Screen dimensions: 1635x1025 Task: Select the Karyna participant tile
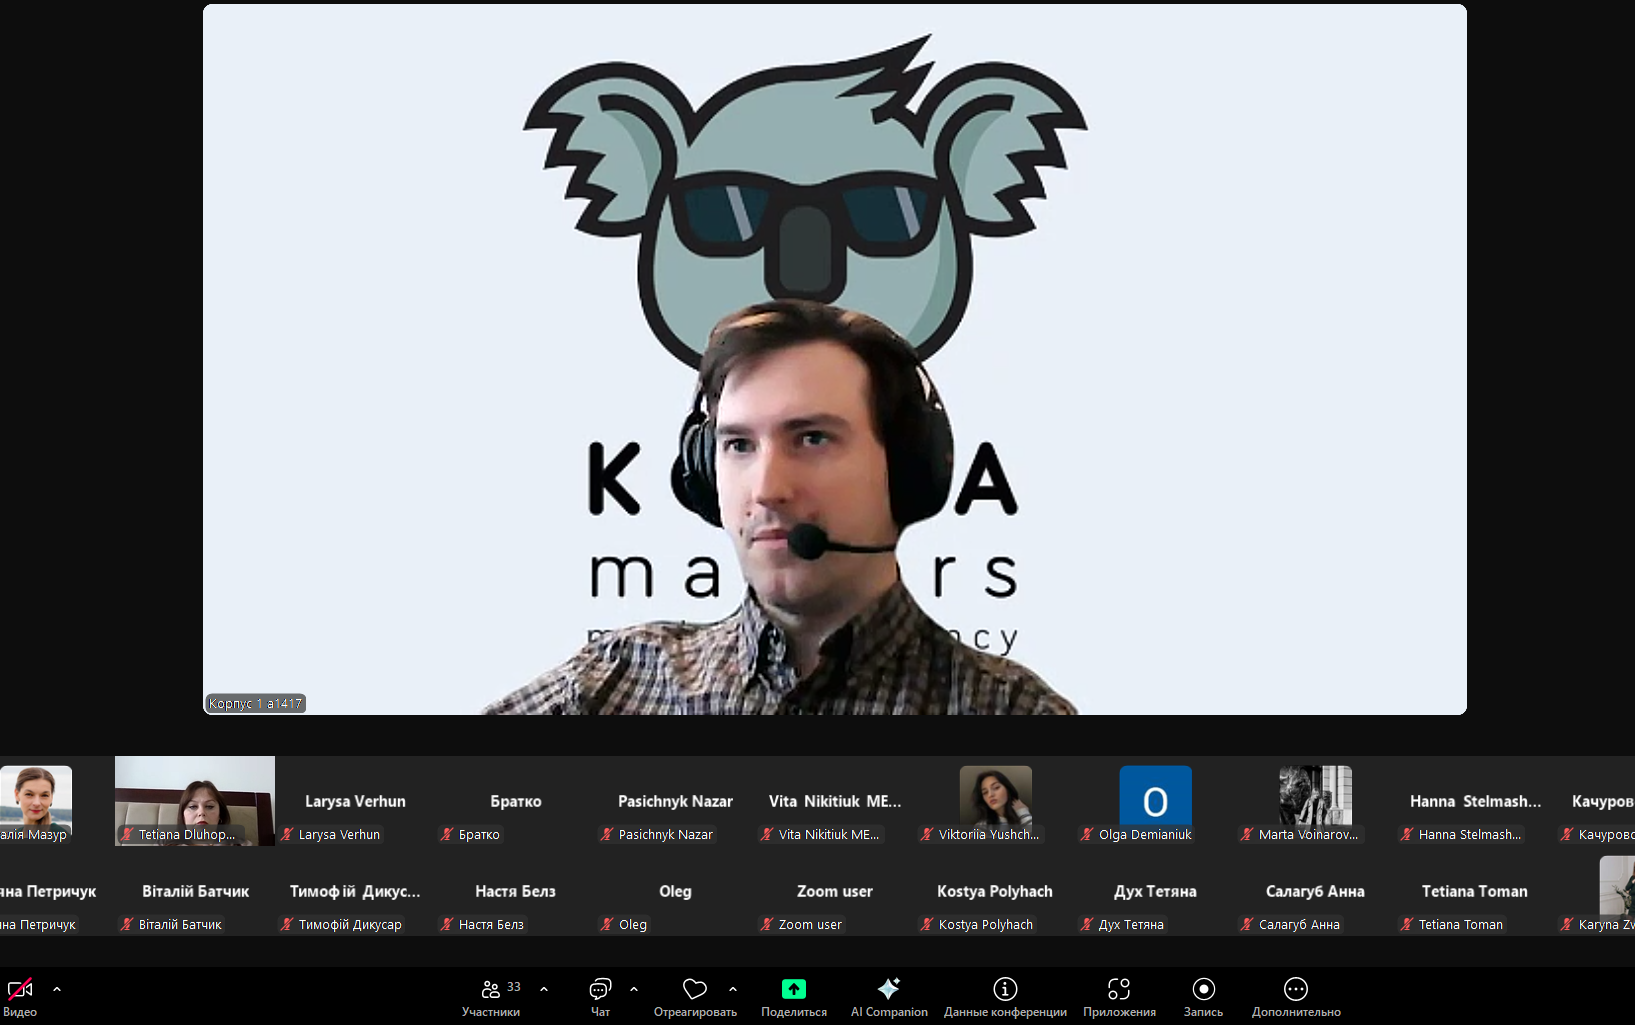(1596, 891)
